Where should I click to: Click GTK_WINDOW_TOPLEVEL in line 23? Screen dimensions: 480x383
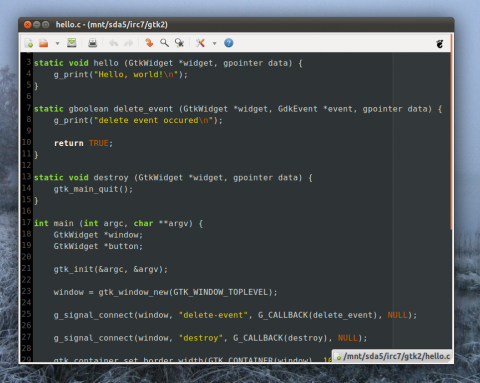point(221,292)
